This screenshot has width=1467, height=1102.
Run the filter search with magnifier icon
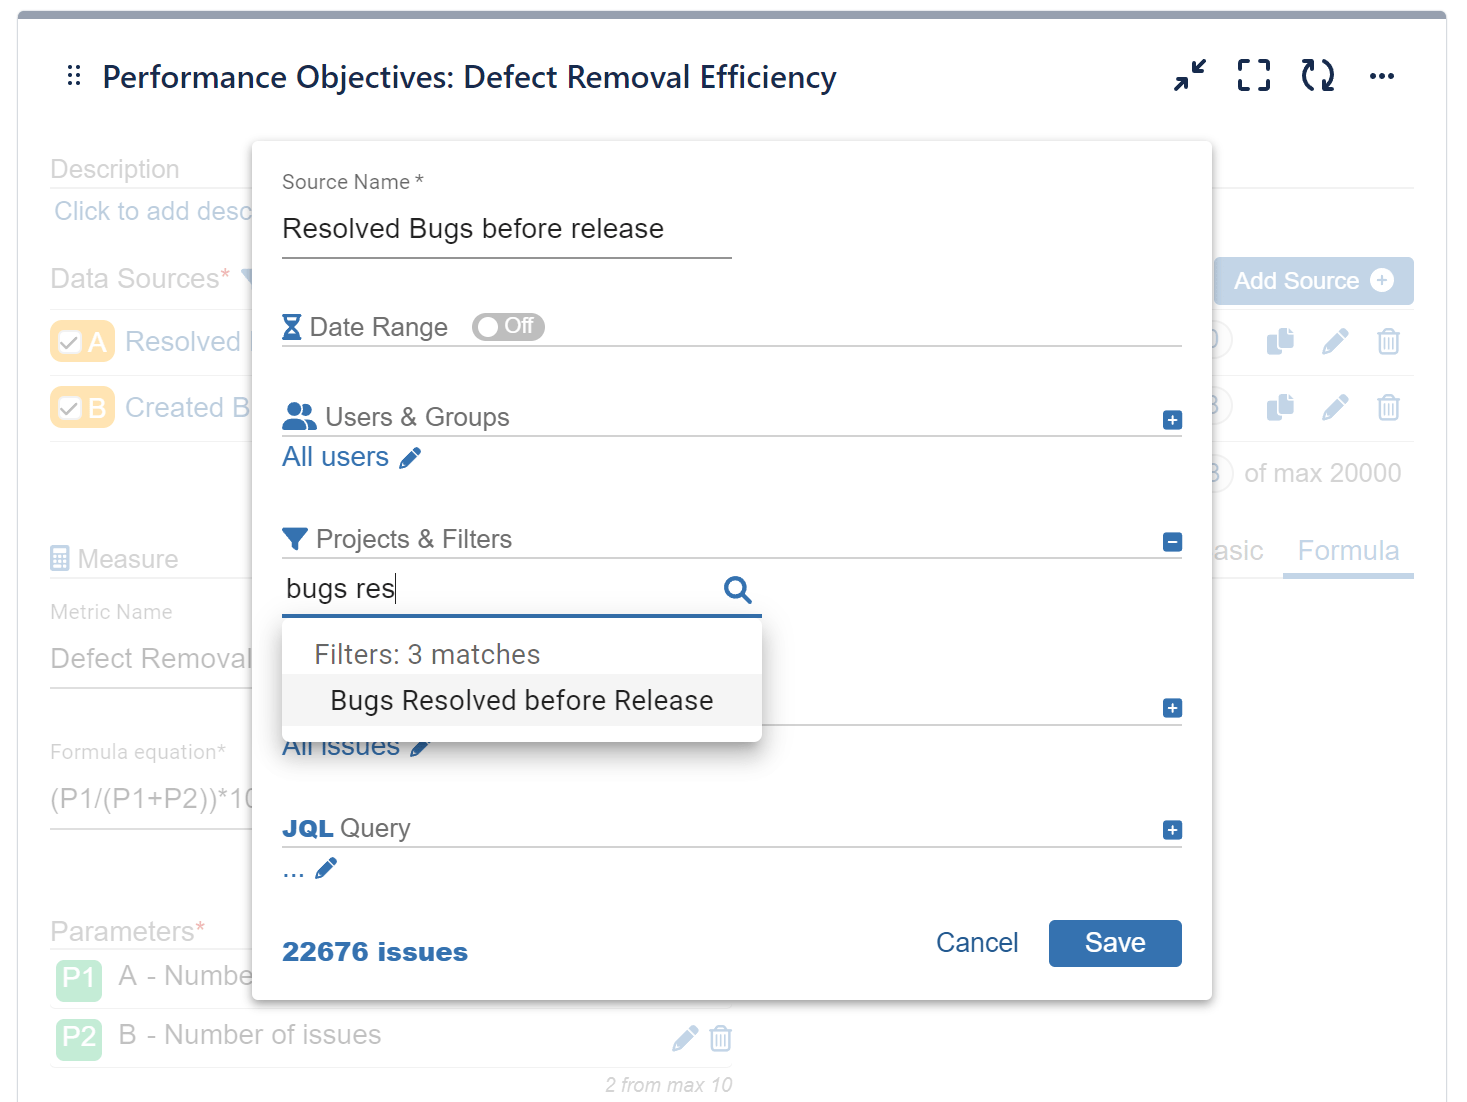pos(737,590)
